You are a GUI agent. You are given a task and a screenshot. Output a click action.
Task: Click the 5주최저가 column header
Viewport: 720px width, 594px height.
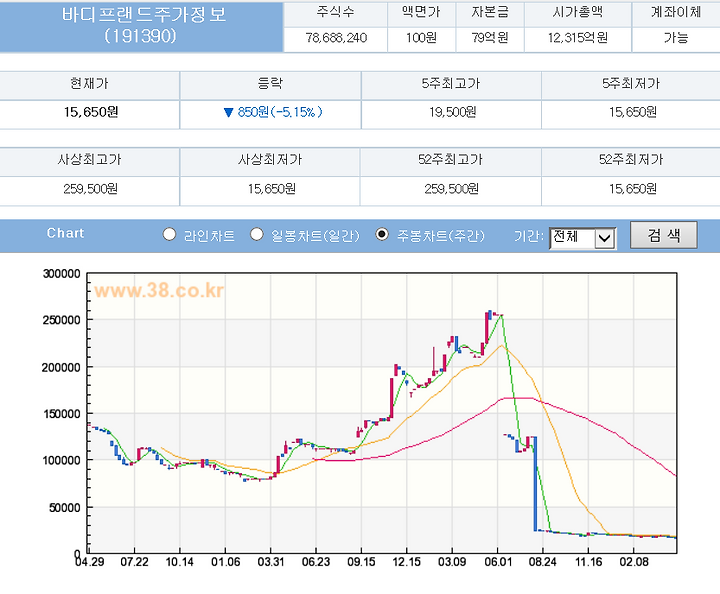631,84
